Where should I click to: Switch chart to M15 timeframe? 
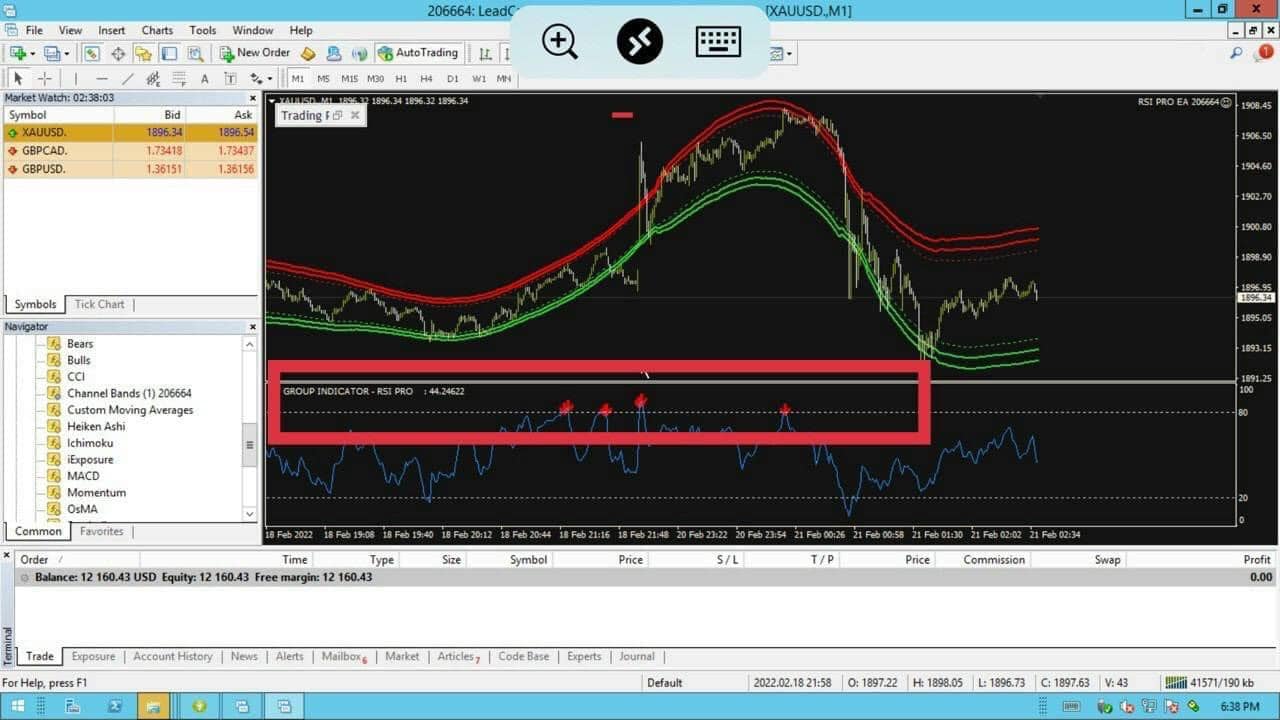tap(349, 78)
